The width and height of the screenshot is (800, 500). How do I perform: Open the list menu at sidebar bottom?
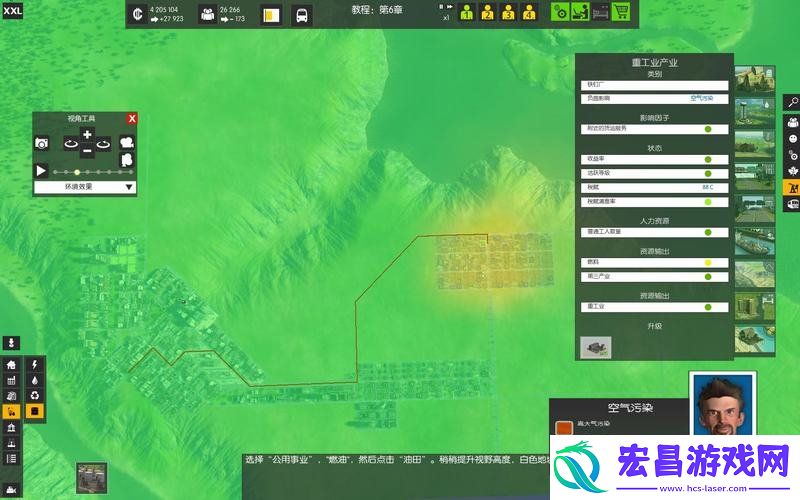coord(11,459)
